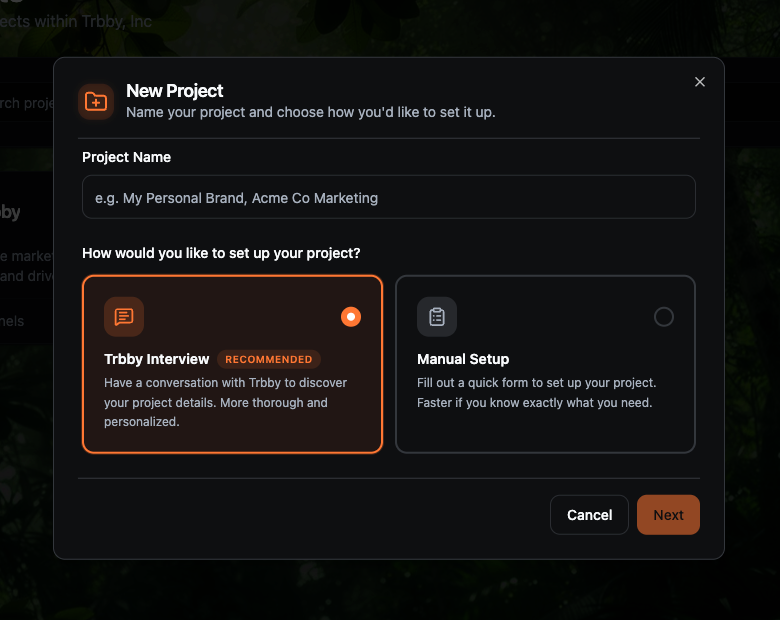Viewport: 780px width, 620px height.
Task: Click the Manual Setup description text
Action: (536, 393)
